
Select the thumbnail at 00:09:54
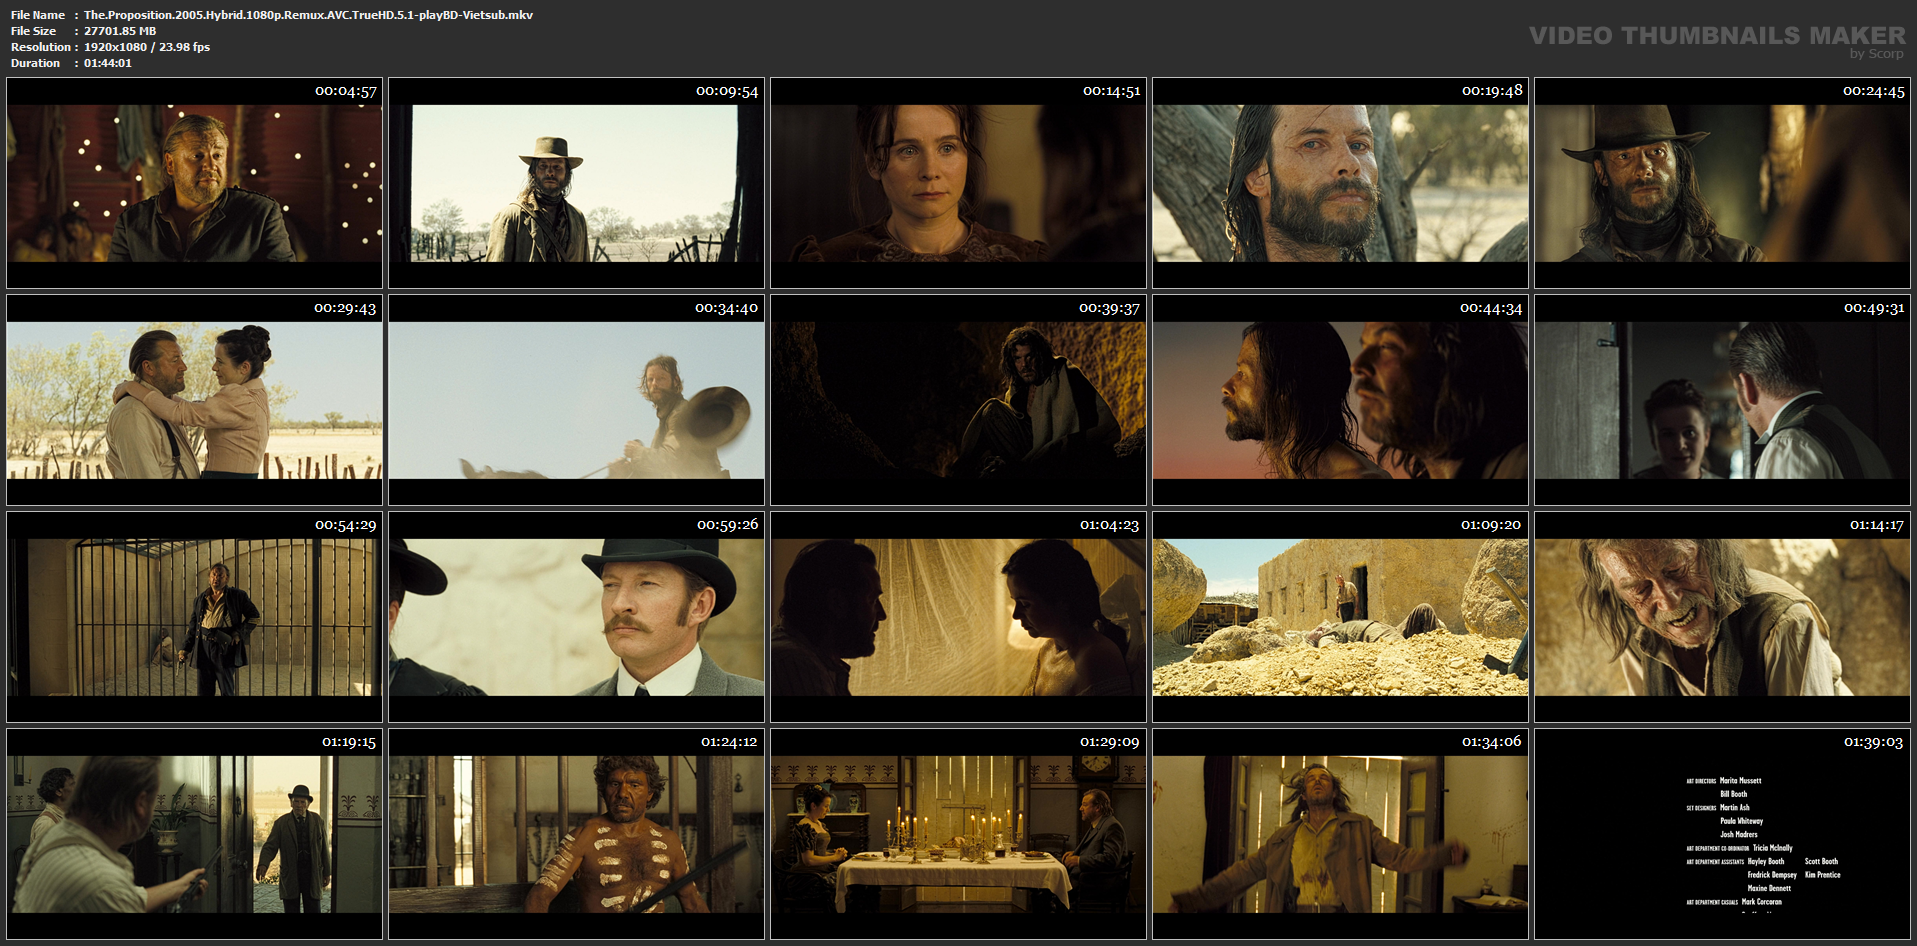click(576, 183)
